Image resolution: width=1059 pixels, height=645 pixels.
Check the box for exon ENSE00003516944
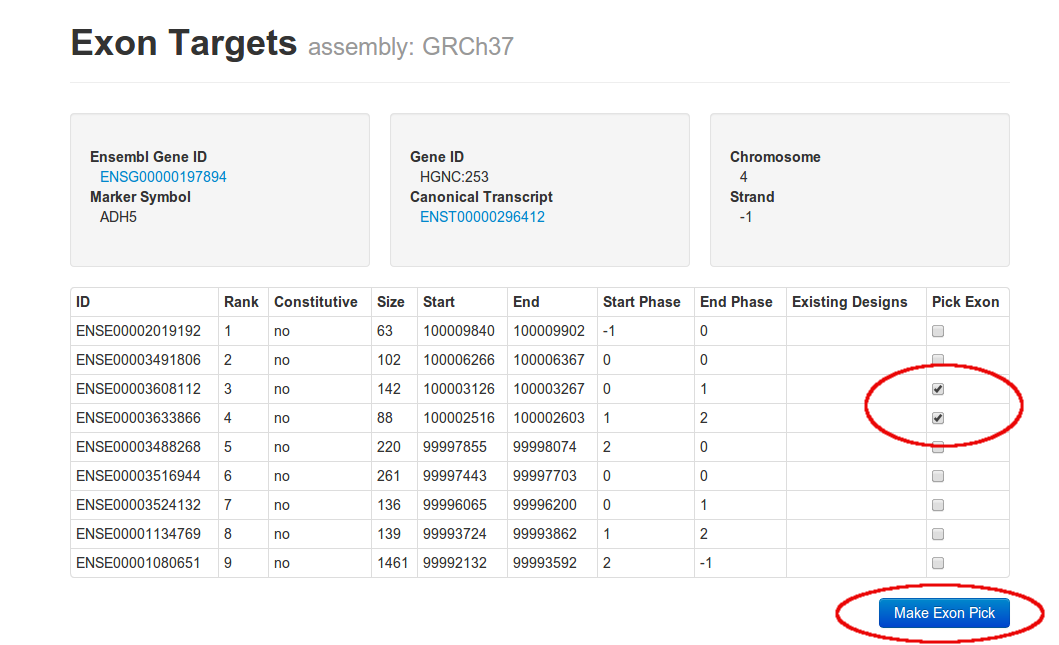tap(938, 477)
